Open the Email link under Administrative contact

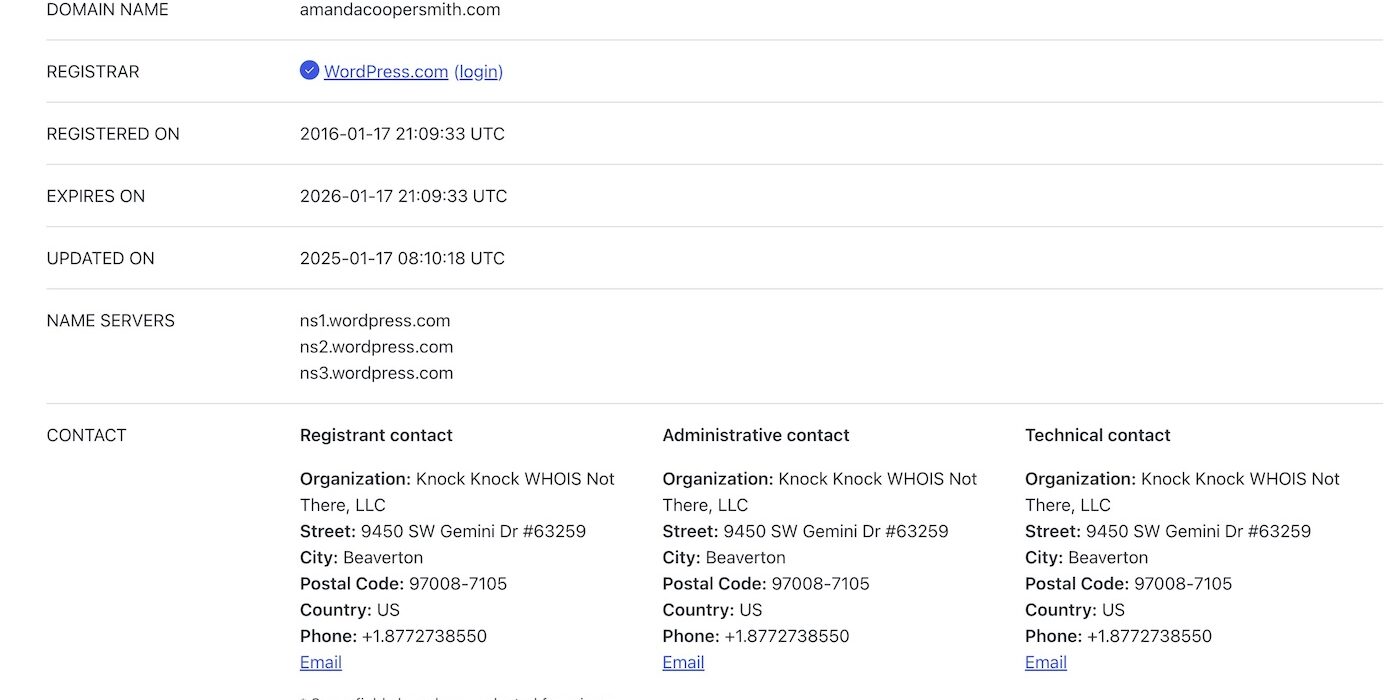[683, 662]
